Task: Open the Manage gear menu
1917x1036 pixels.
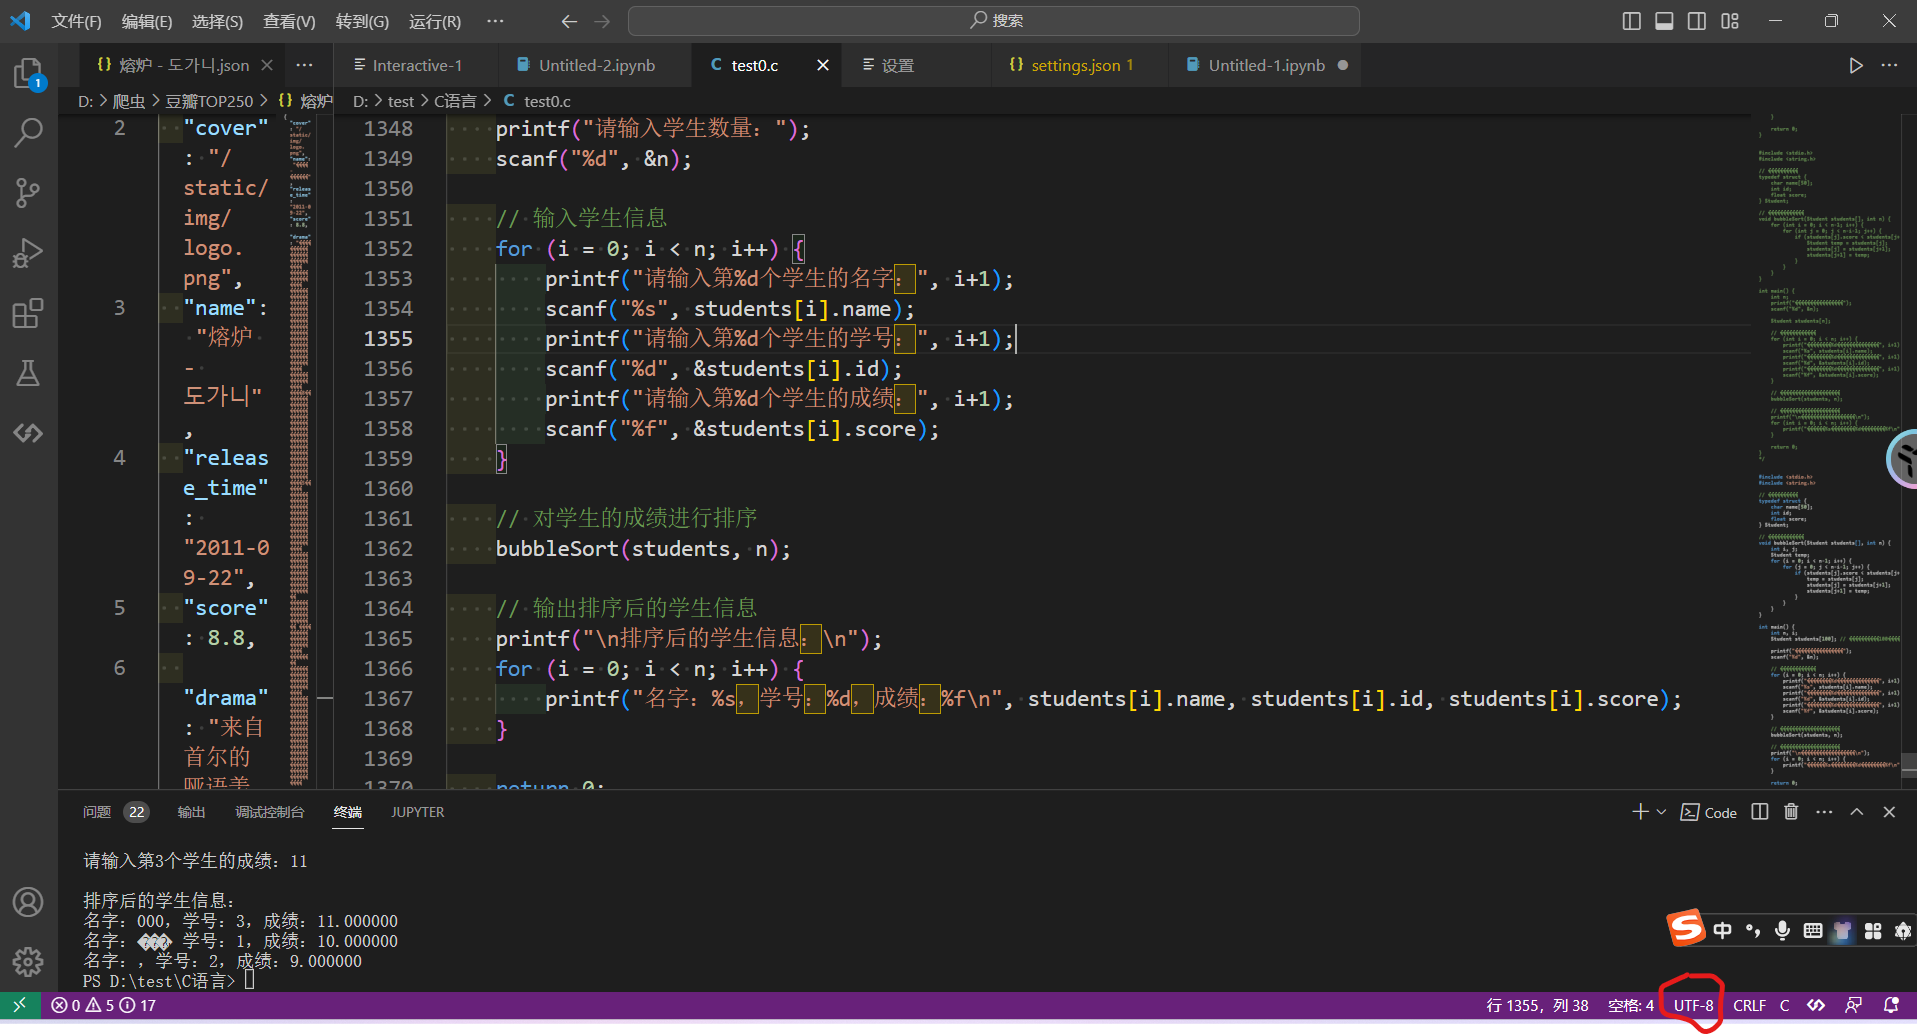Action: pos(28,962)
